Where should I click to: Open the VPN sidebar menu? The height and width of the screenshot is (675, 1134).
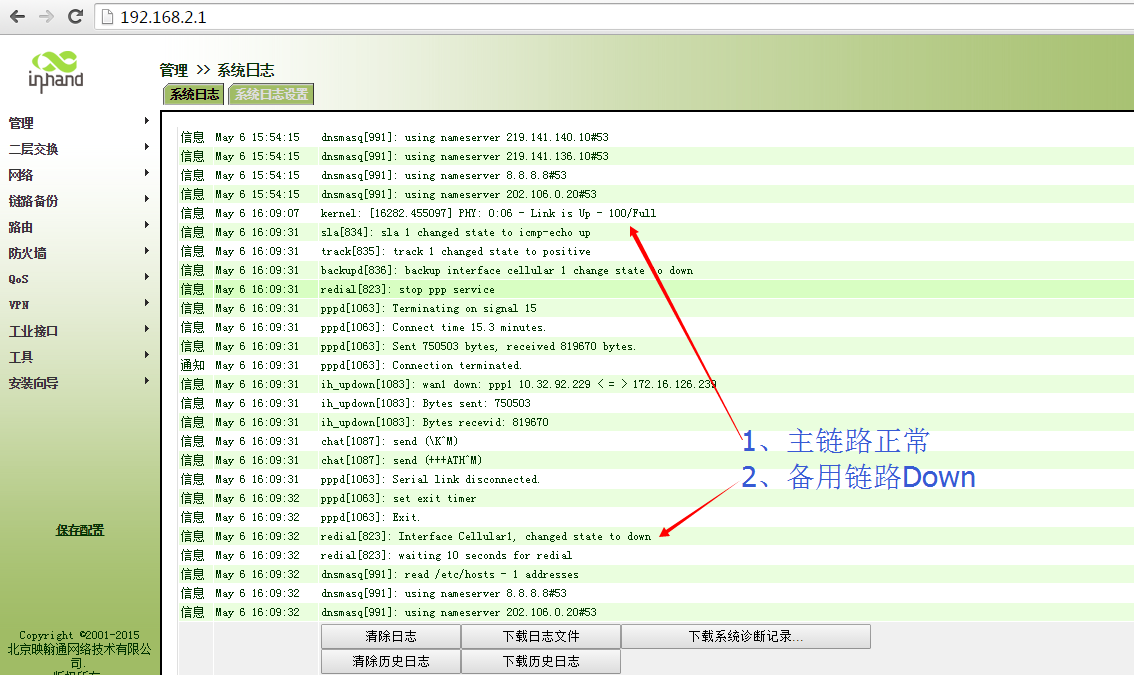pos(19,305)
